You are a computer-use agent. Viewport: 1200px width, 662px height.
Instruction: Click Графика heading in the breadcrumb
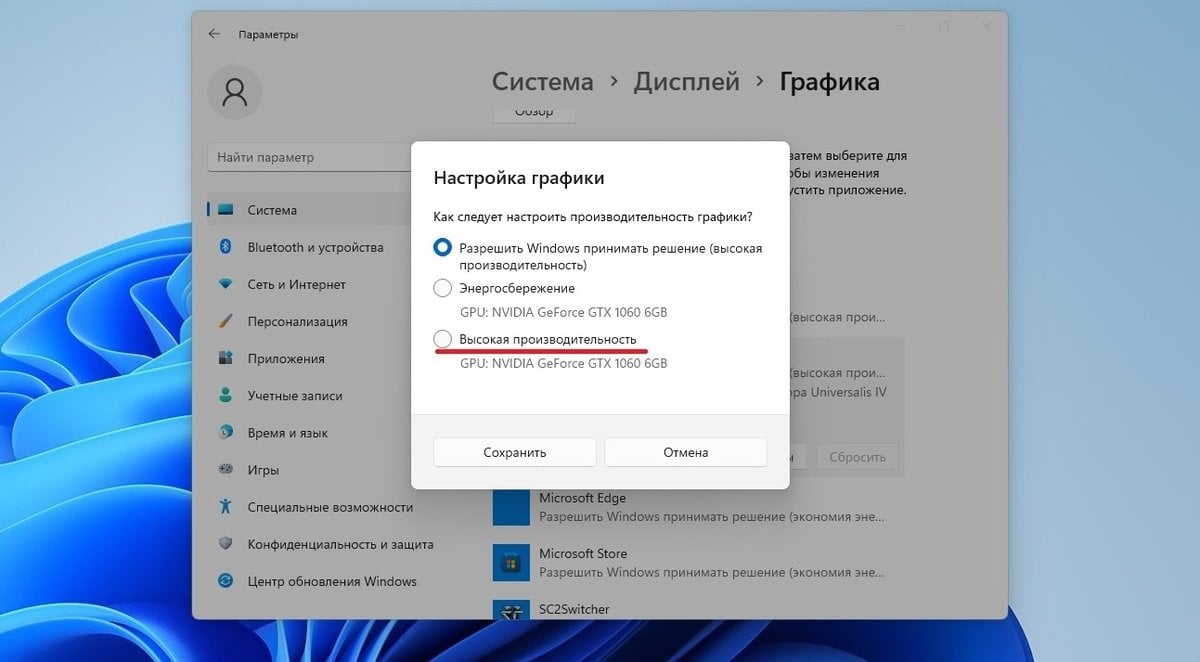click(829, 82)
